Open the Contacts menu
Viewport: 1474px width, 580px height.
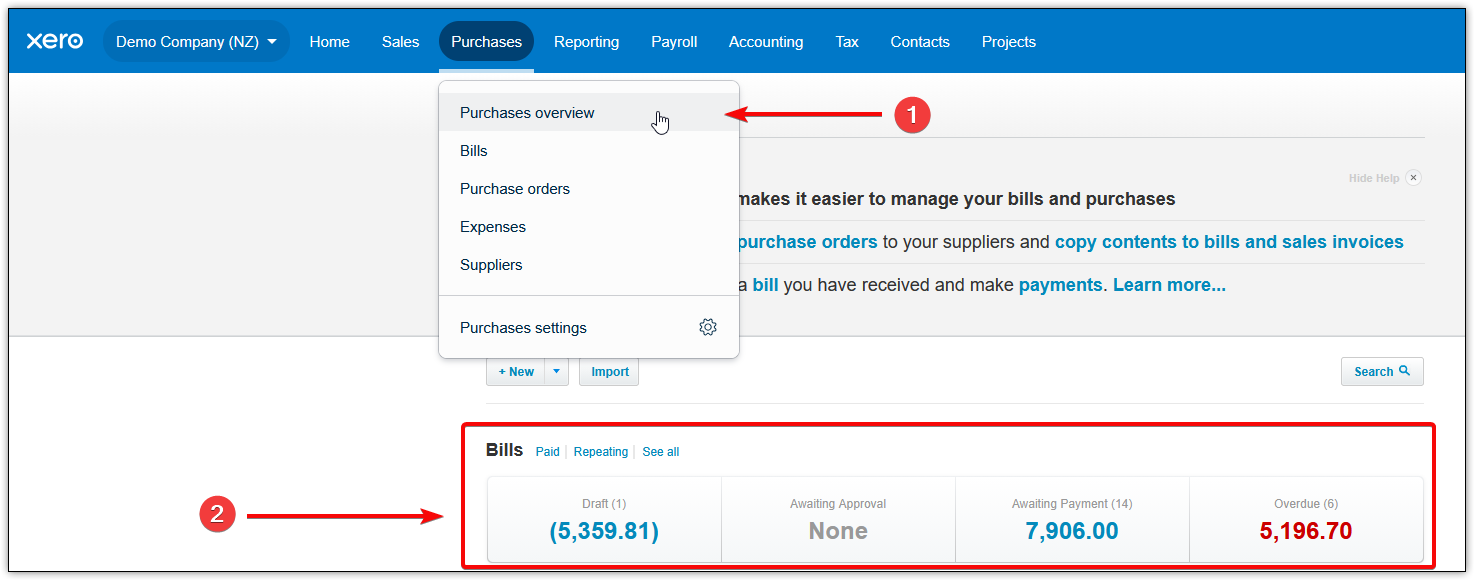(920, 42)
